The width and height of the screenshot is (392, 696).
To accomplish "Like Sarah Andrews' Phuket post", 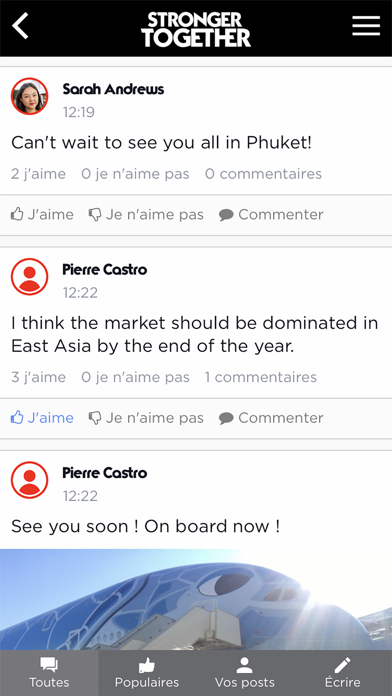I will point(42,215).
